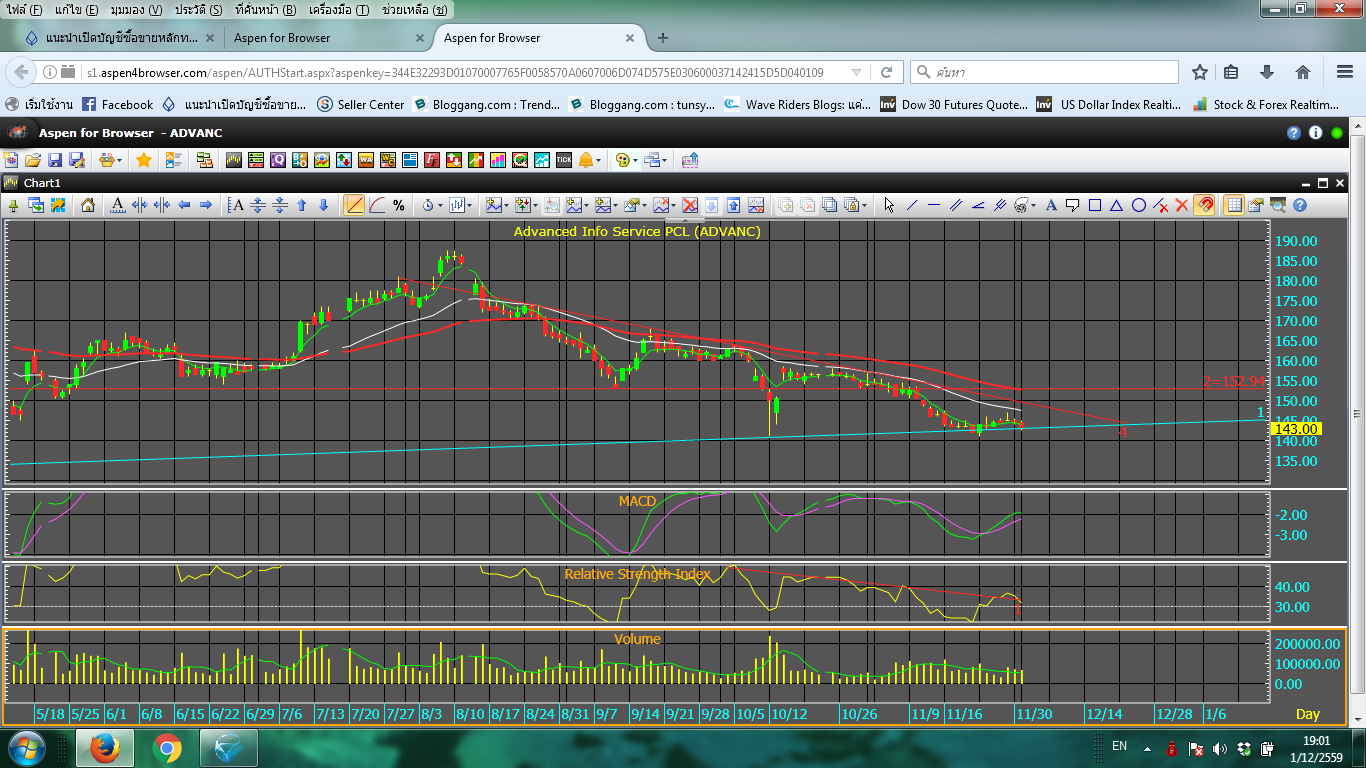1366x768 pixels.
Task: Open the alert bell dropdown
Action: pos(598,160)
